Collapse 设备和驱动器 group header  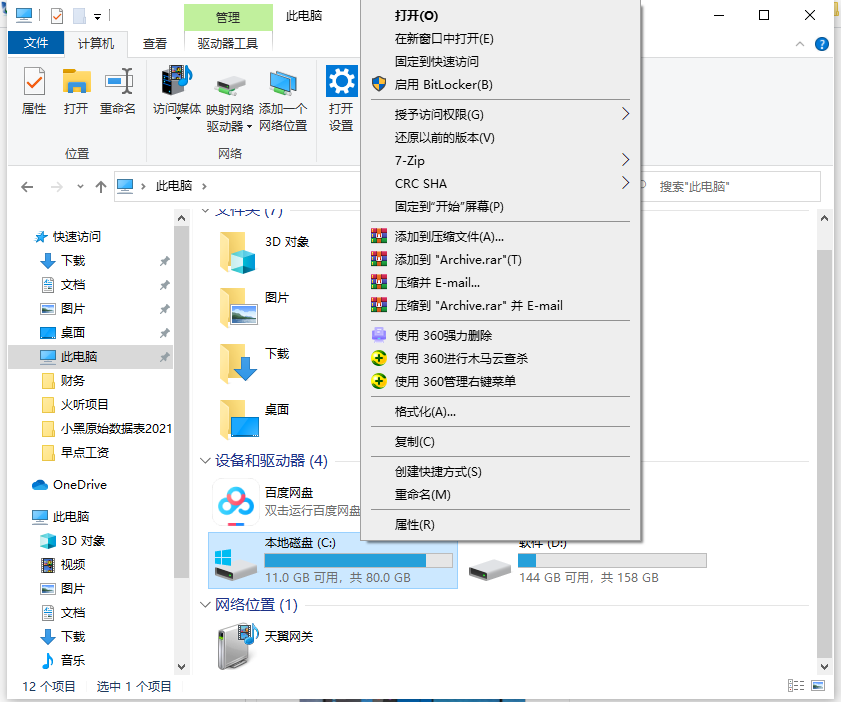coord(207,461)
